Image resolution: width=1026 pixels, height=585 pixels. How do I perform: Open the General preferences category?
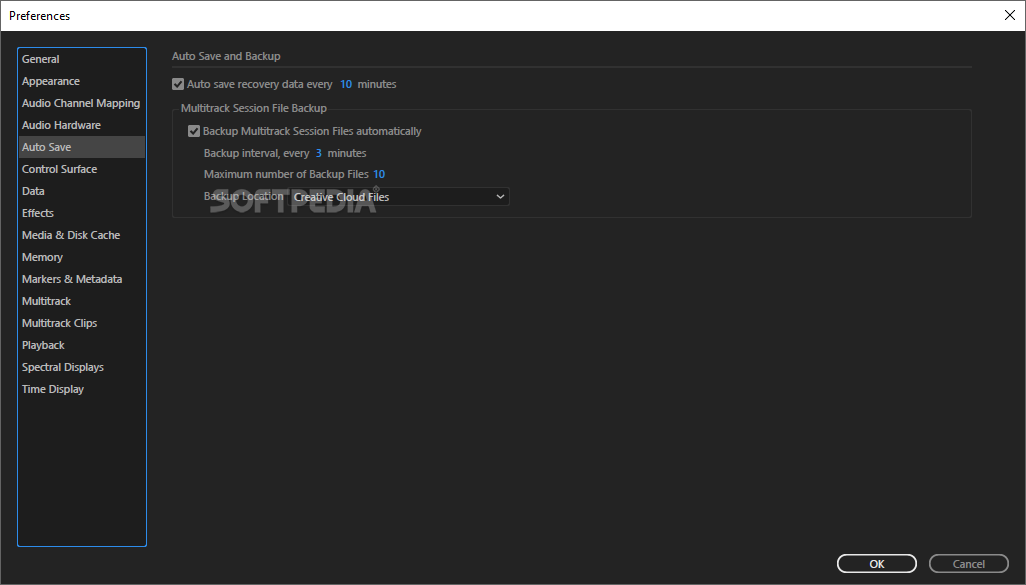point(82,59)
